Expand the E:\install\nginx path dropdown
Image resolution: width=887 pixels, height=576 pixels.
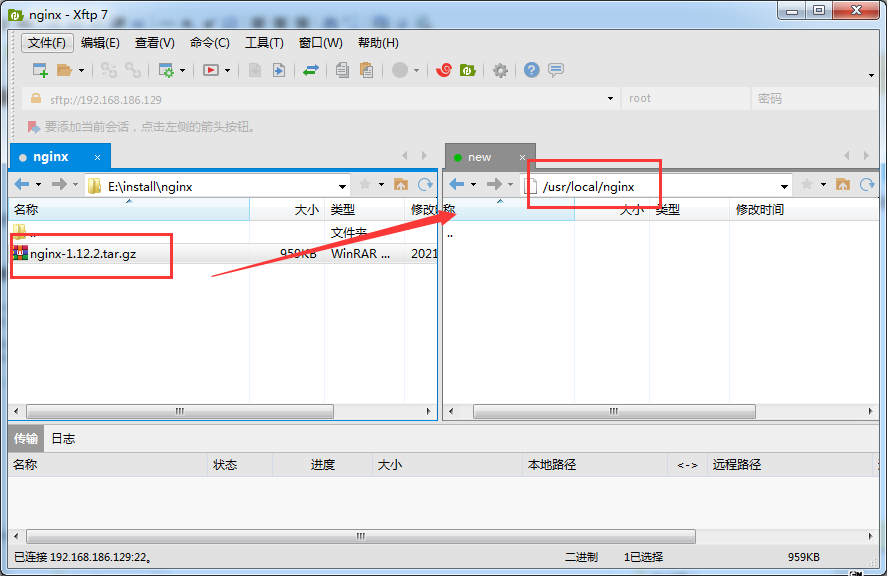coord(342,187)
